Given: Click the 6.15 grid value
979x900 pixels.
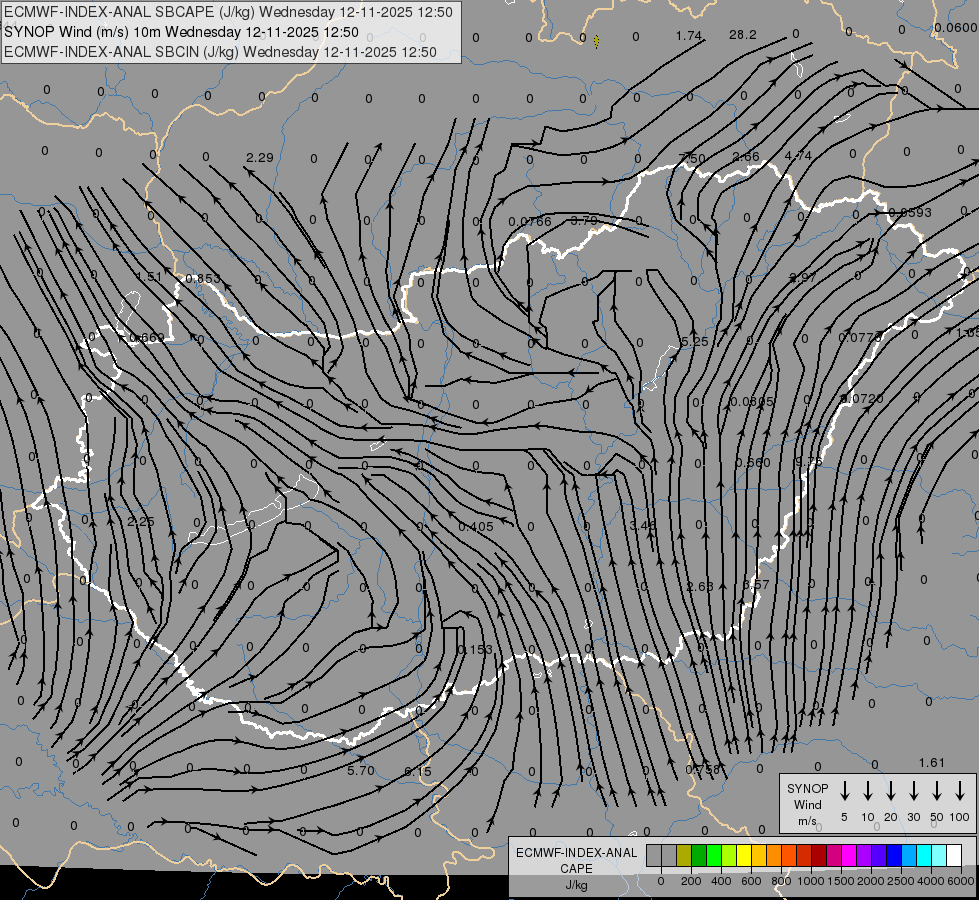Looking at the screenshot, I should coord(418,771).
